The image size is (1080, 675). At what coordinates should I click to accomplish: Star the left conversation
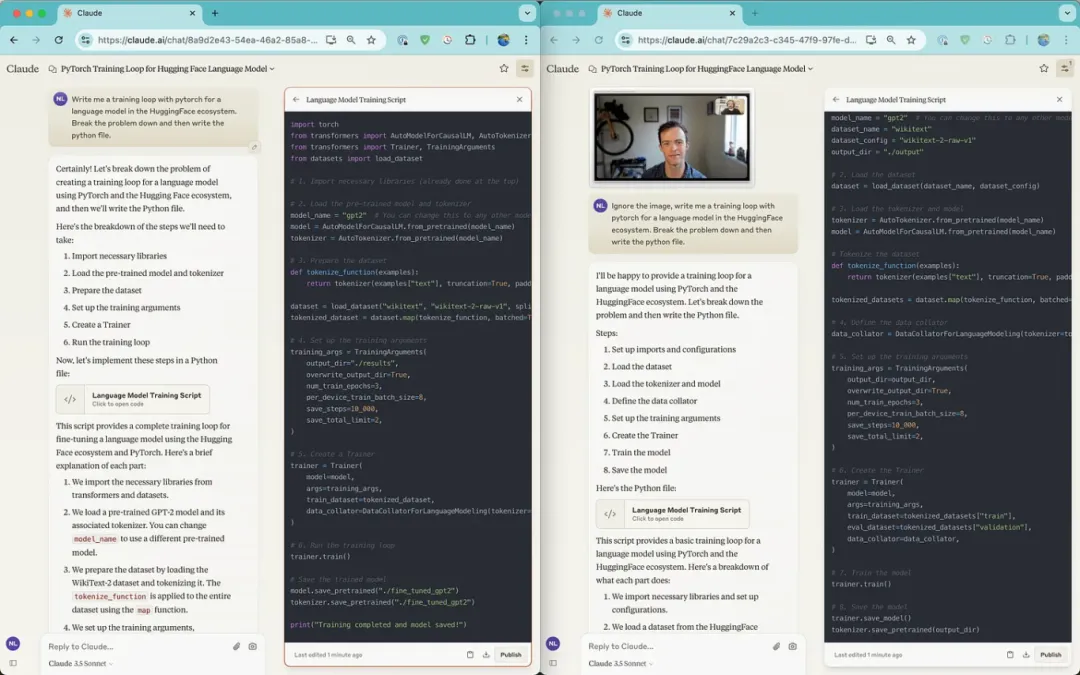point(503,68)
